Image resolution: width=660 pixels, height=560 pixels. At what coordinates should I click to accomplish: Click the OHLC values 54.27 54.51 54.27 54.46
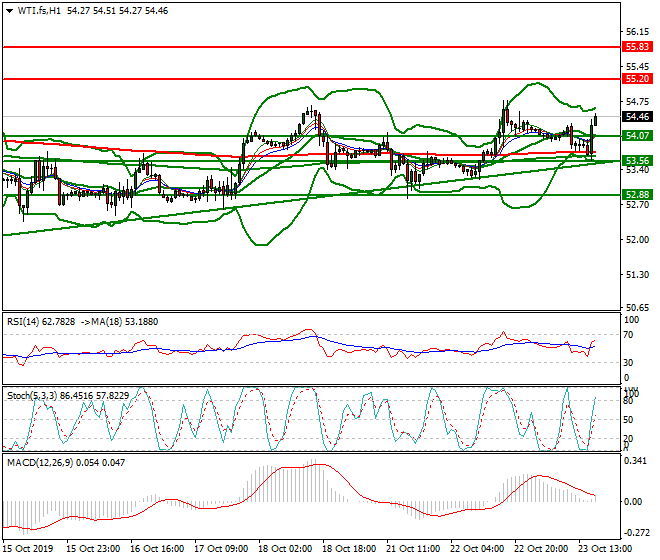(x=117, y=11)
